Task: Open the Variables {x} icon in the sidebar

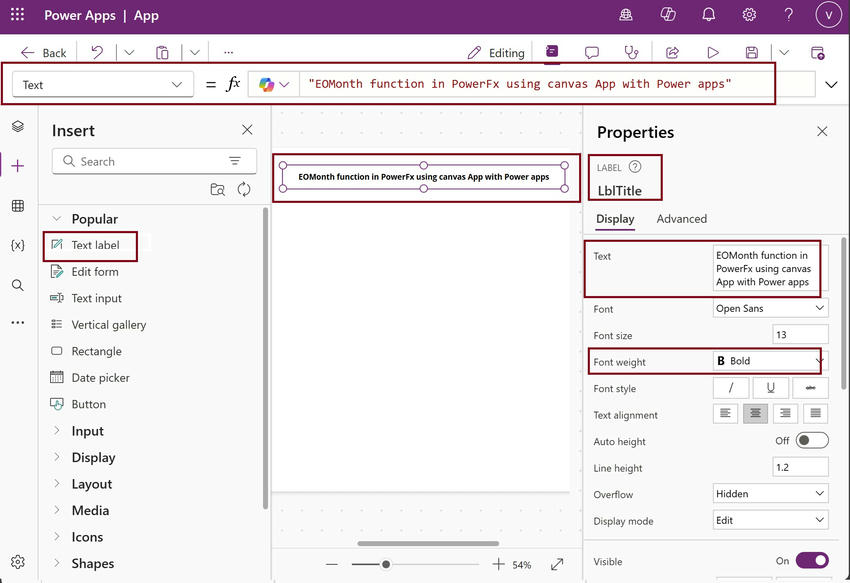Action: pos(18,245)
